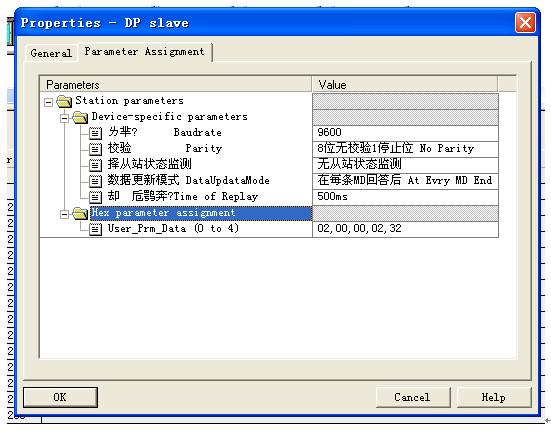Click the Hex parameter assignment folder icon
Image resolution: width=551 pixels, height=433 pixels.
80,213
